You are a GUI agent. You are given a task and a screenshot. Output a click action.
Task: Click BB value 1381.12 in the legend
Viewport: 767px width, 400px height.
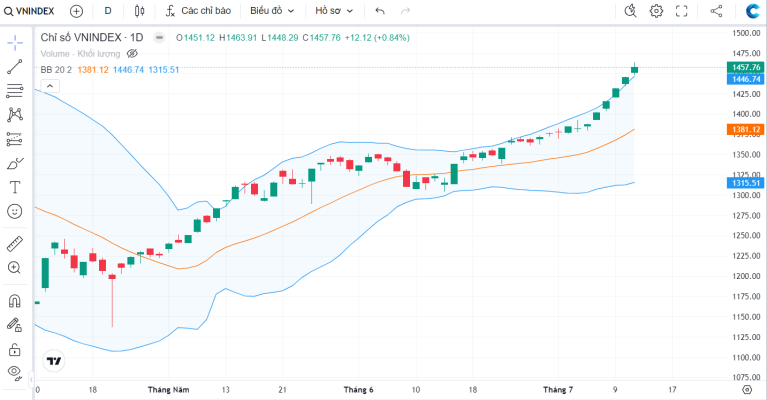tap(93, 70)
